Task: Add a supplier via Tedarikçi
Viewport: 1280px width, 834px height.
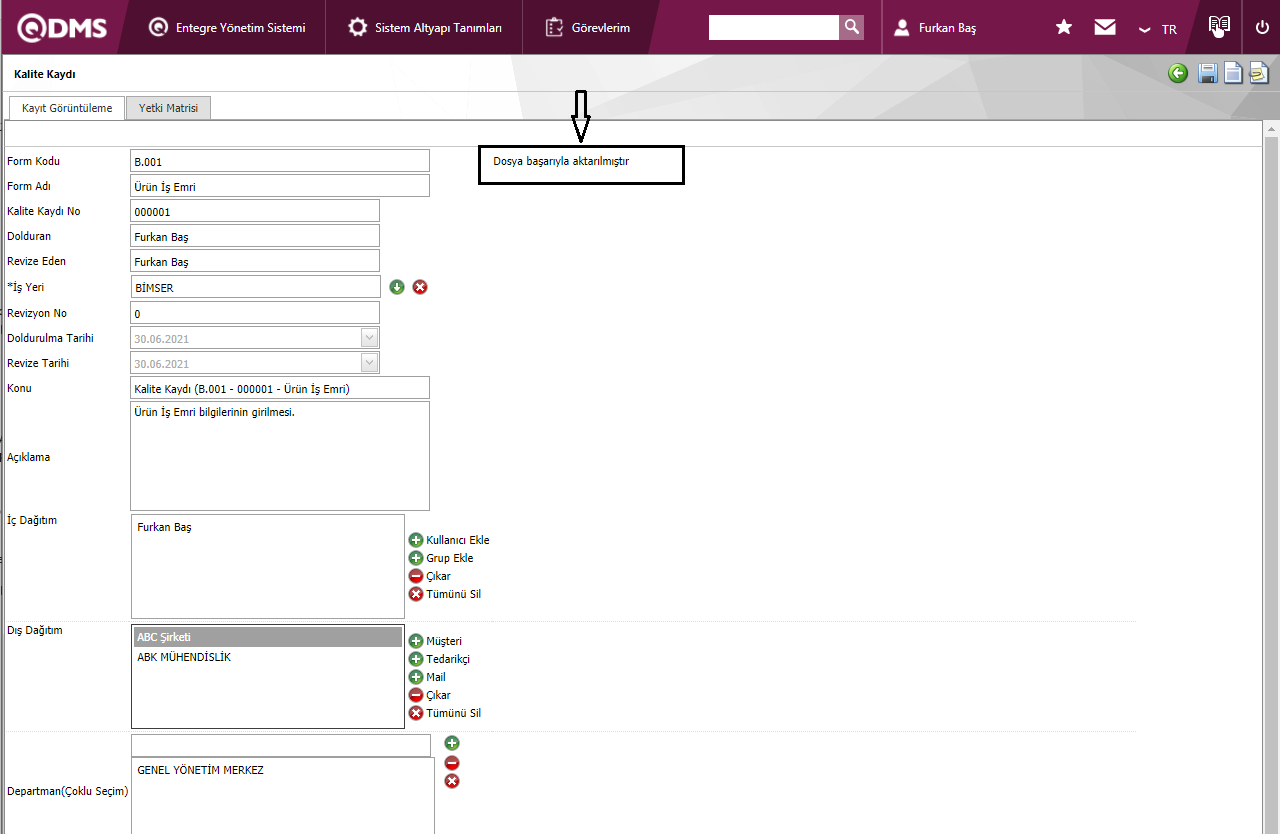Action: pyautogui.click(x=439, y=659)
